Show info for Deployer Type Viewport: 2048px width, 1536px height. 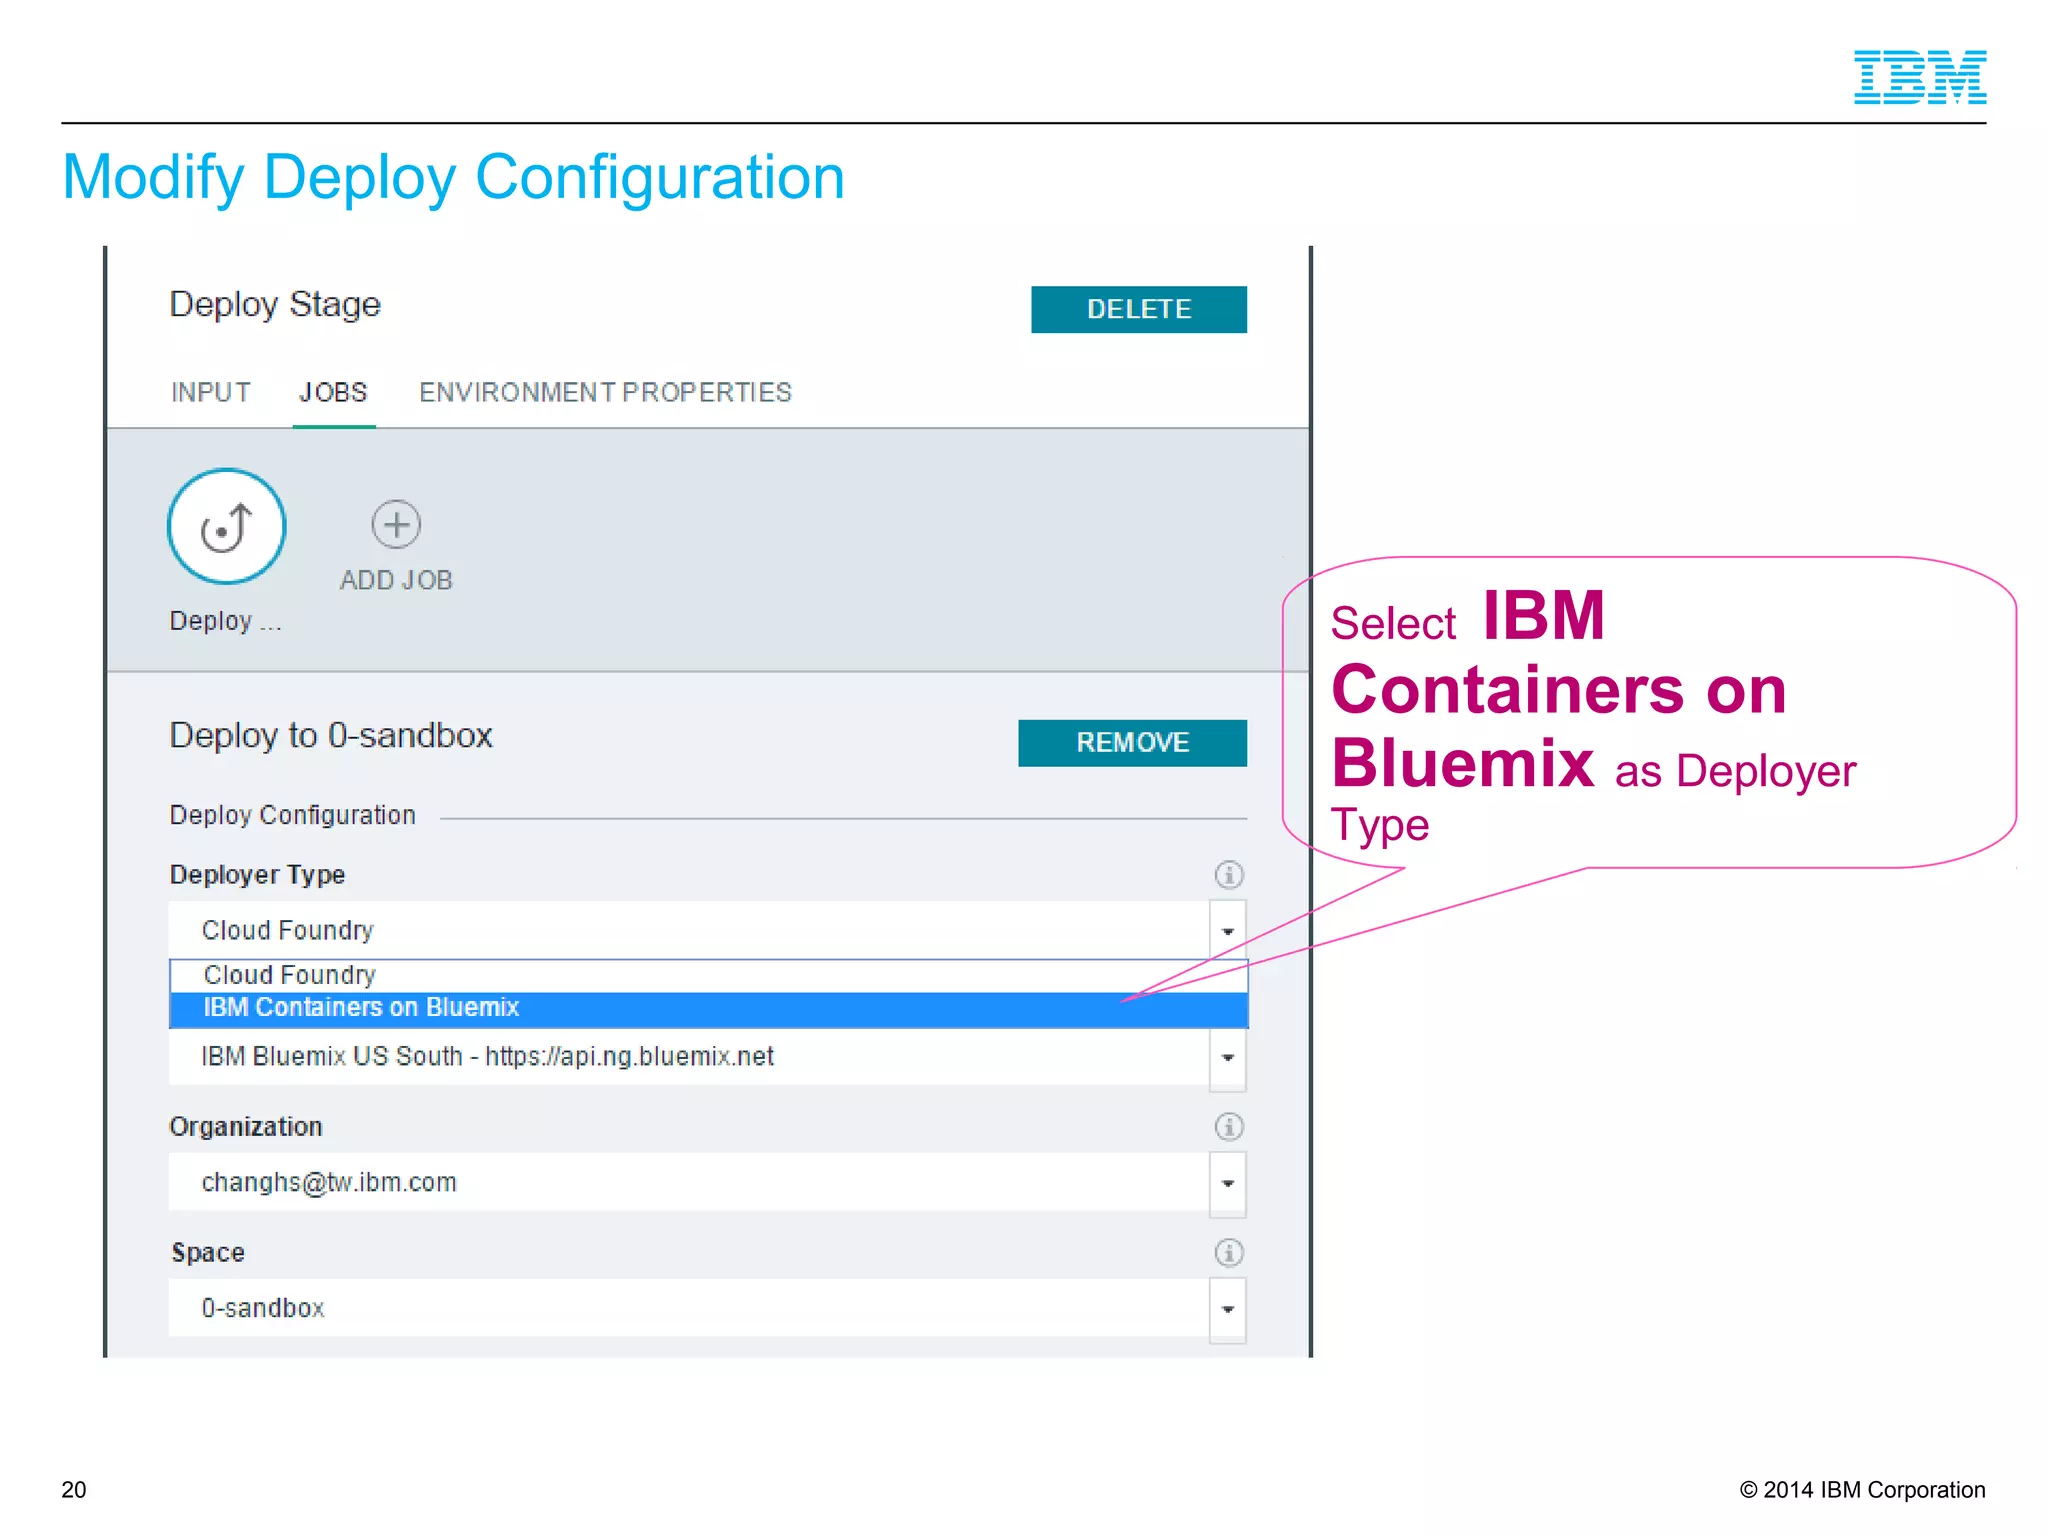[x=1229, y=875]
